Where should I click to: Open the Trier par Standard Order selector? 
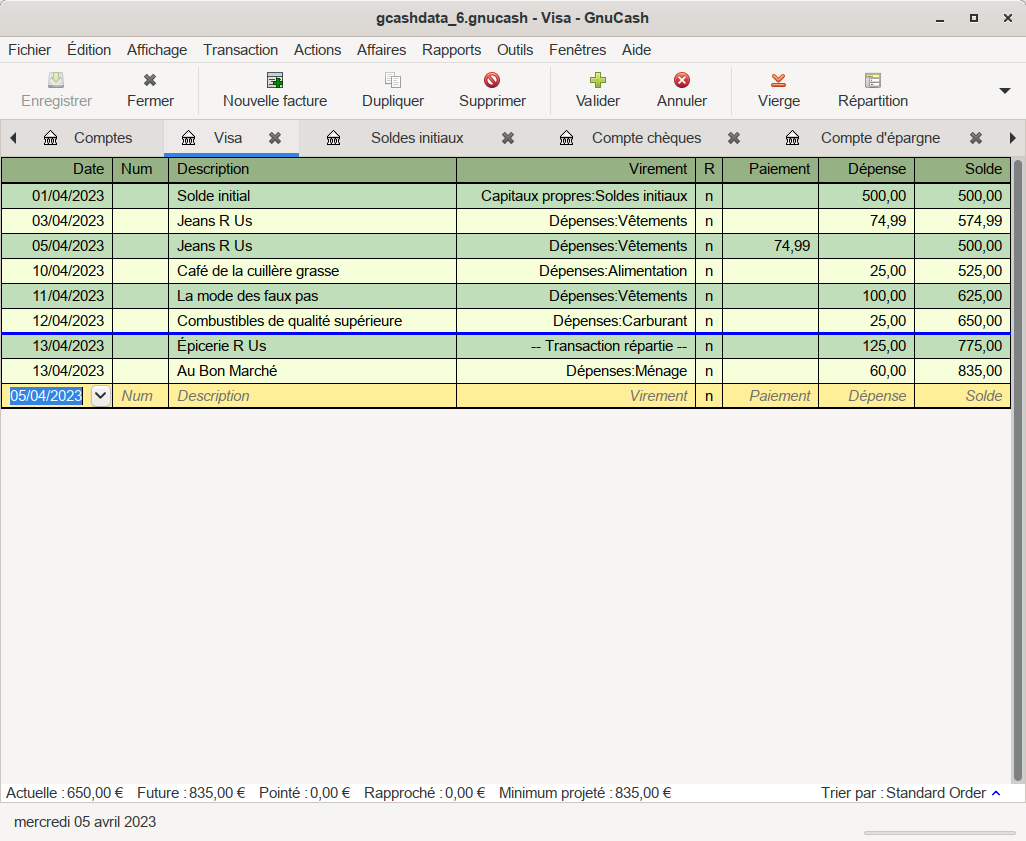911,793
